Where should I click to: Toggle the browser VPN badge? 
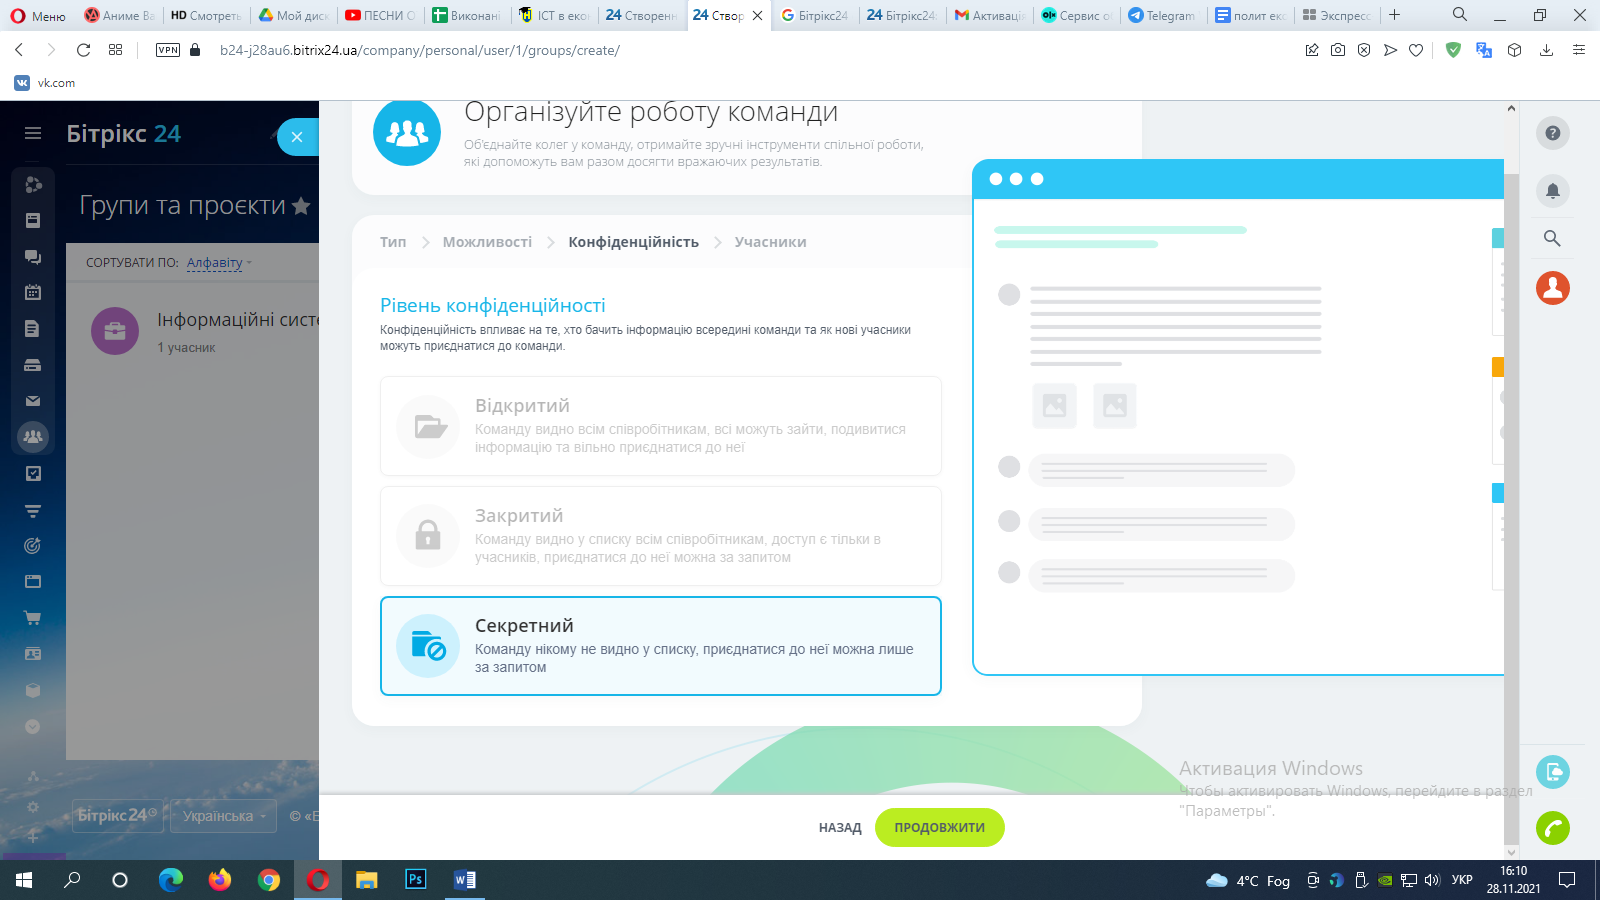pyautogui.click(x=168, y=50)
